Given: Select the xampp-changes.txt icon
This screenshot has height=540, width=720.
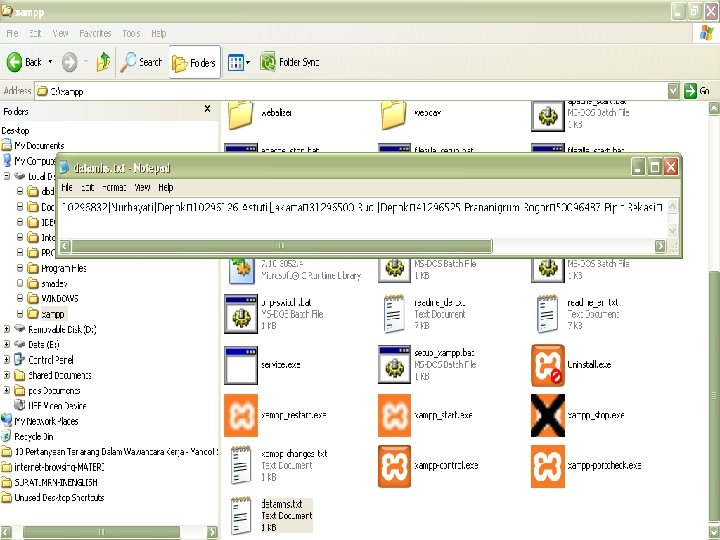Looking at the screenshot, I should click(x=241, y=465).
